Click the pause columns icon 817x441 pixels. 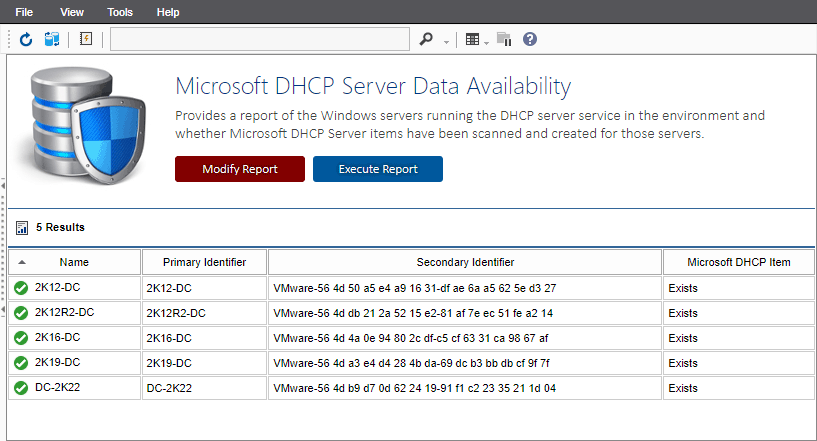(x=504, y=40)
